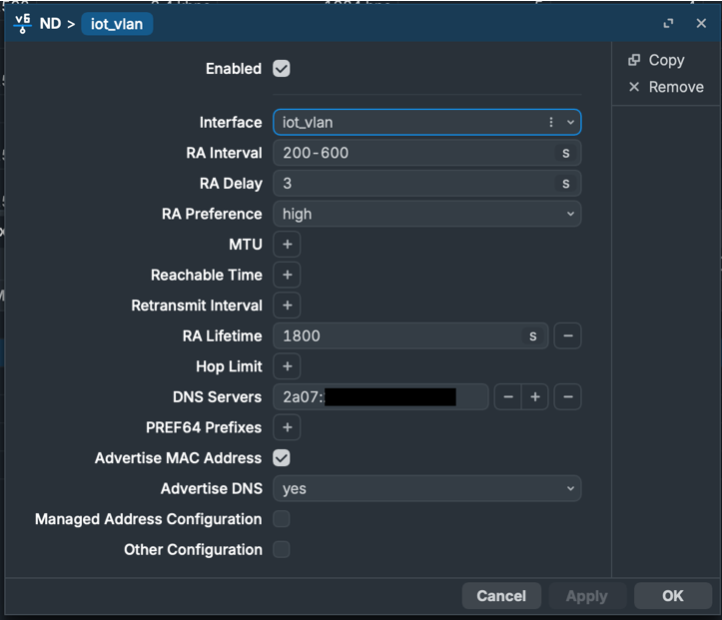
Task: Add Reachable Time with plus button
Action: click(287, 275)
